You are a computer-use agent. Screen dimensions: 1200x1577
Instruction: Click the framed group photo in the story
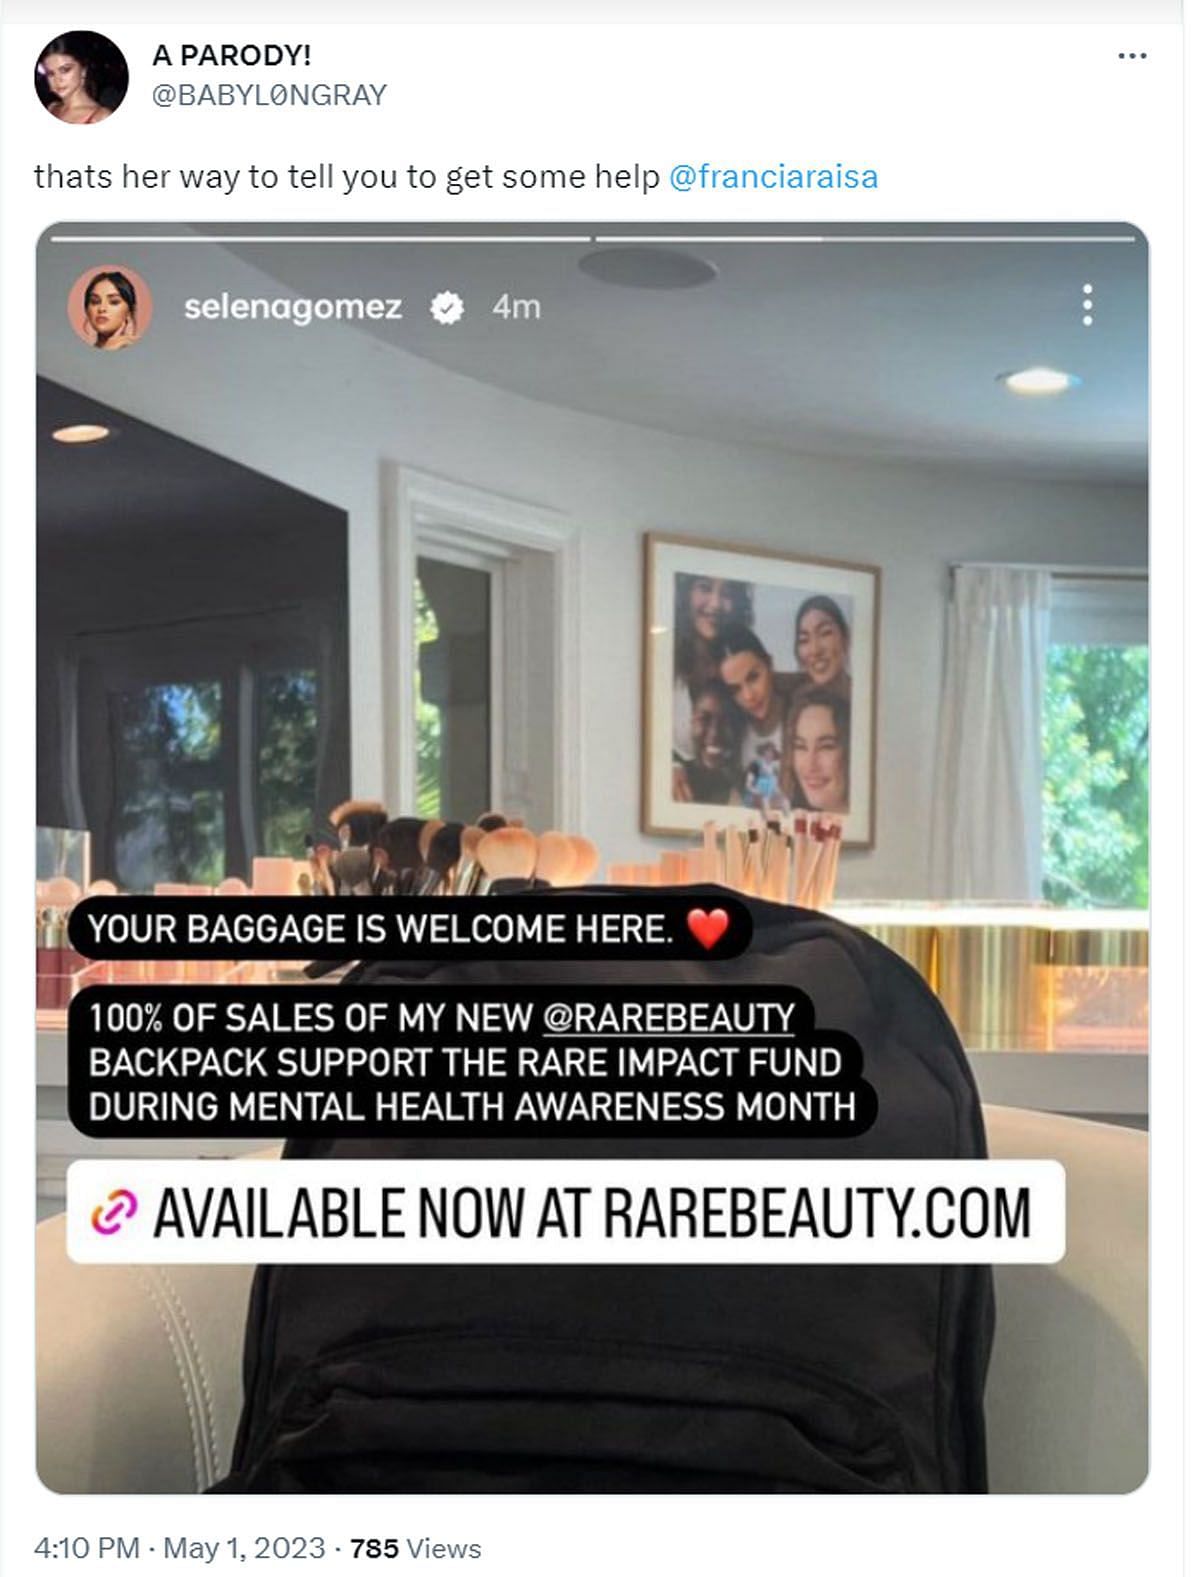(761, 691)
